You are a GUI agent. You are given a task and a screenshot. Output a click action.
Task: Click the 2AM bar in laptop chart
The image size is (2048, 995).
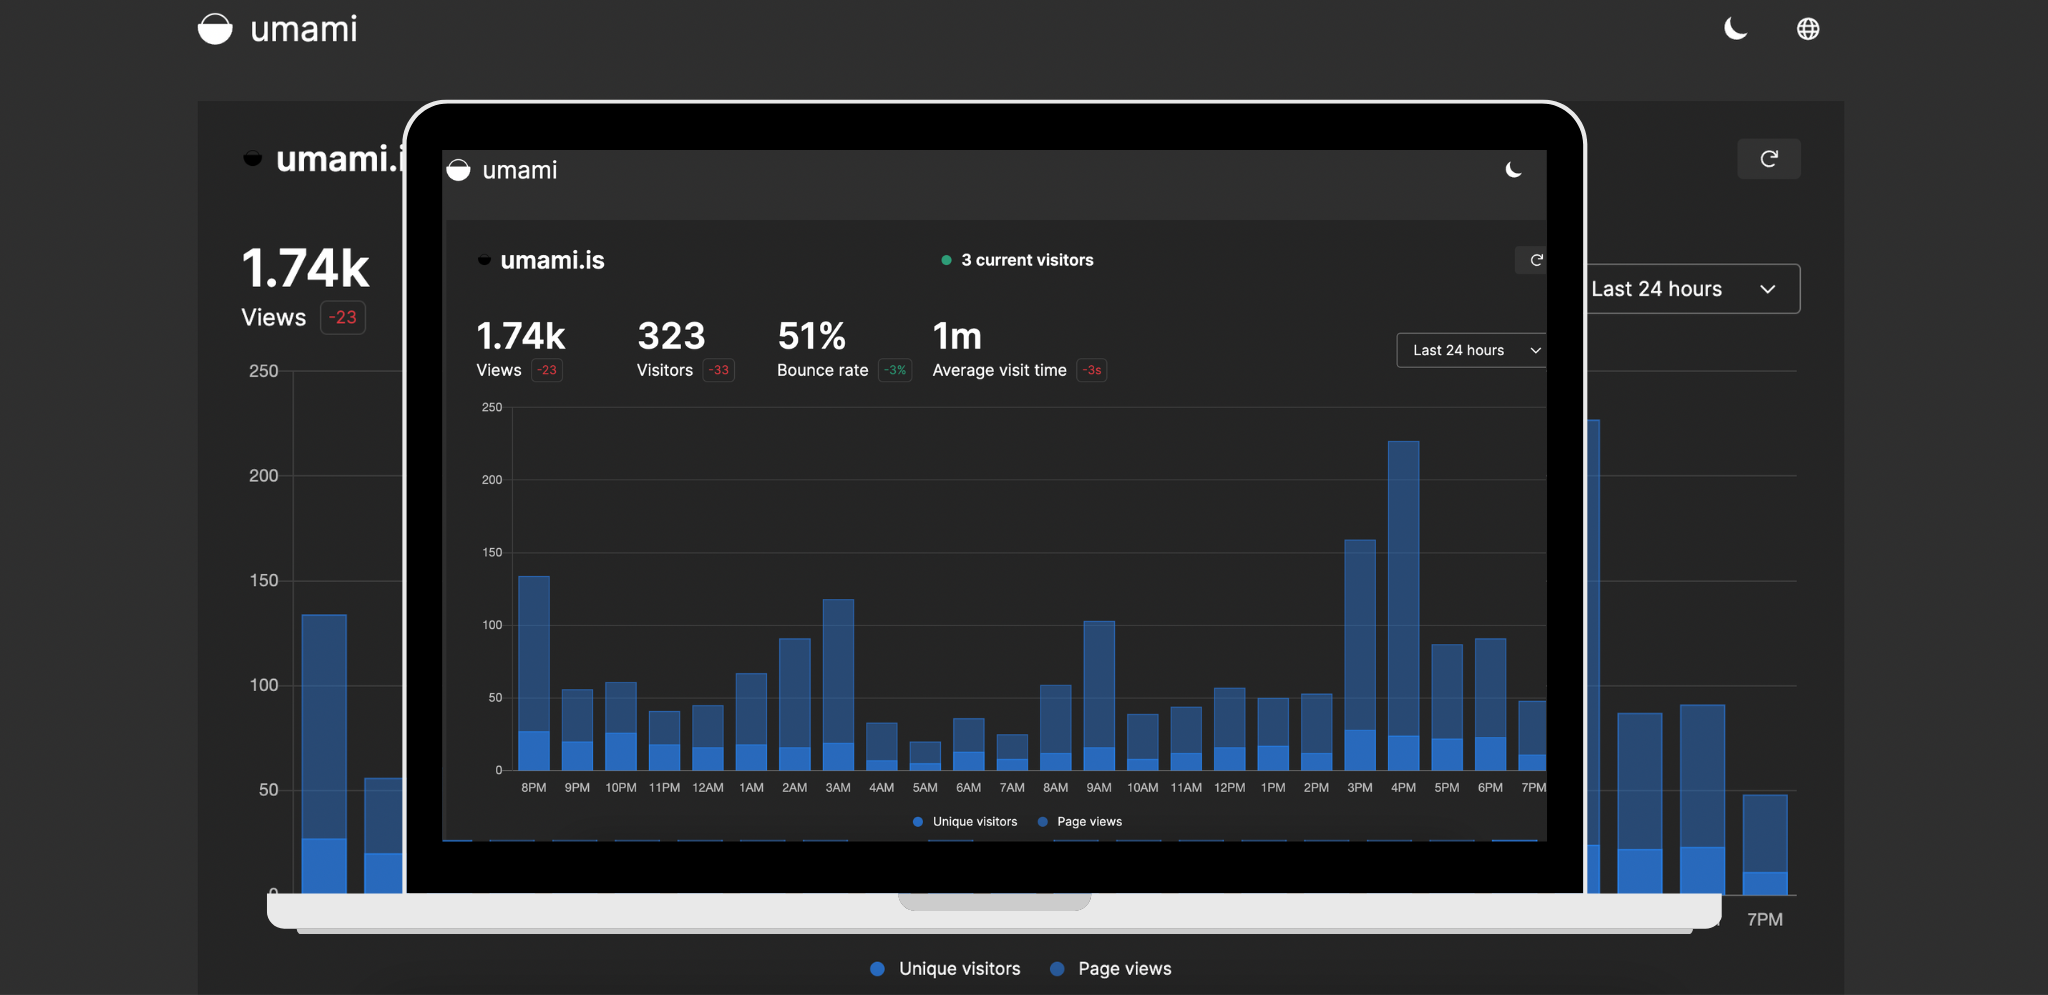795,704
